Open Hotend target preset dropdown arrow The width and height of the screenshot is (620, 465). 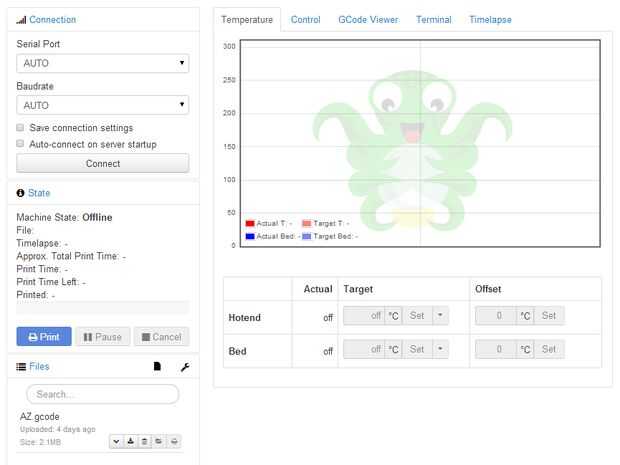click(440, 316)
